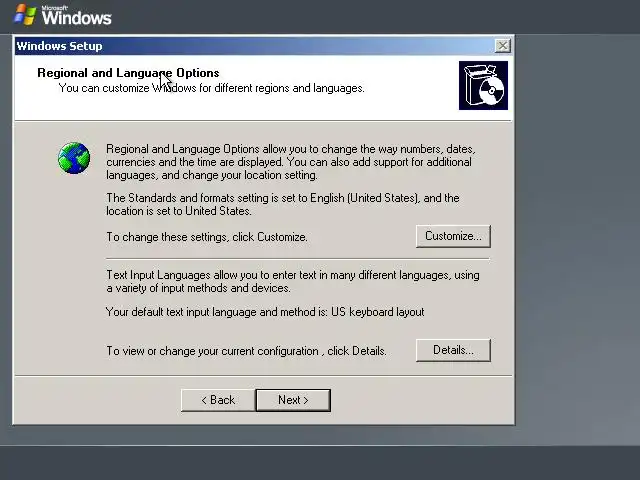640x480 pixels.
Task: Open the Details text input button
Action: (453, 350)
